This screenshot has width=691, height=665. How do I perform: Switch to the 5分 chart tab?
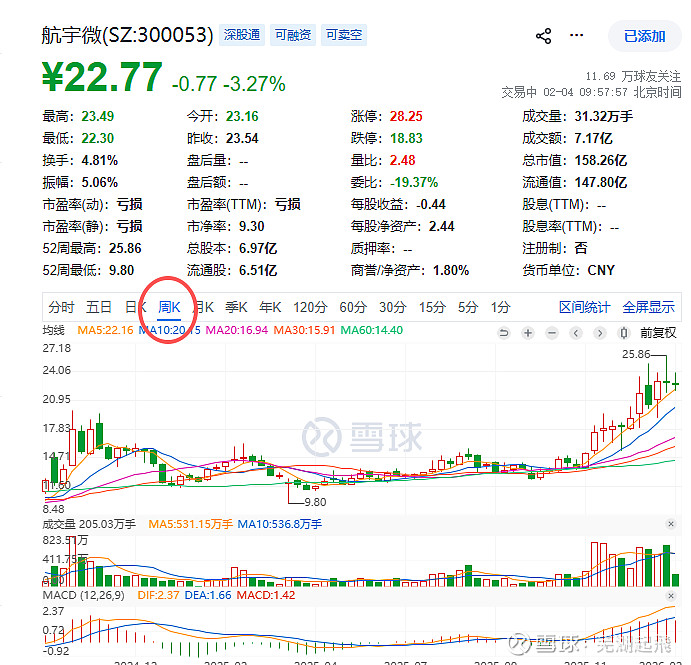[x=468, y=307]
